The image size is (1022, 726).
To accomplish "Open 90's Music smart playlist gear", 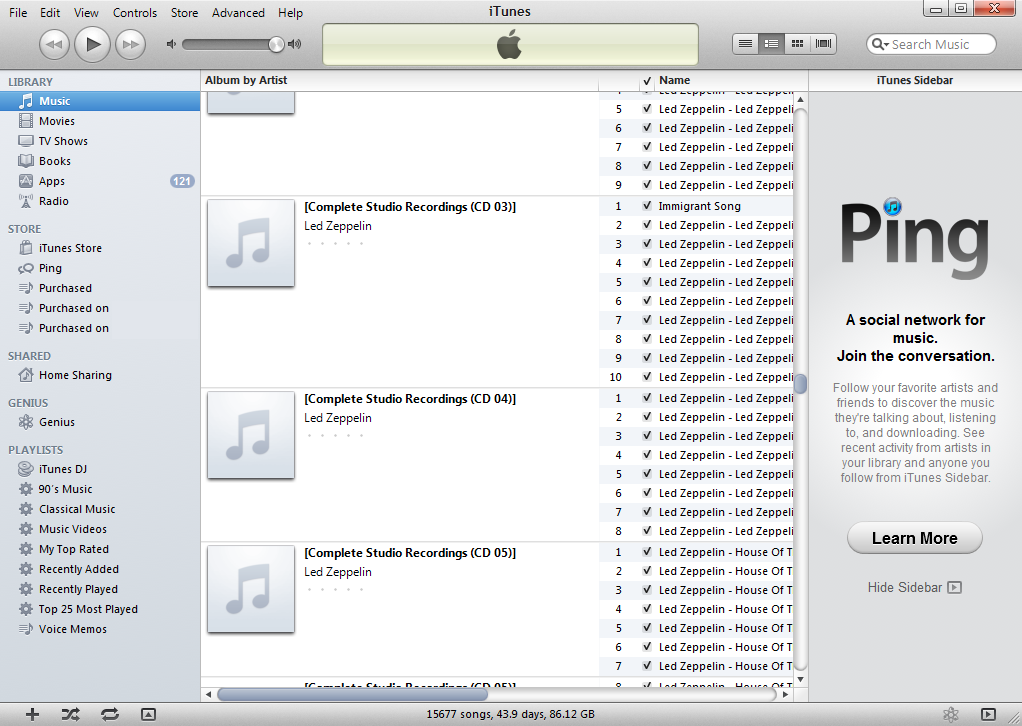I will pyautogui.click(x=26, y=489).
